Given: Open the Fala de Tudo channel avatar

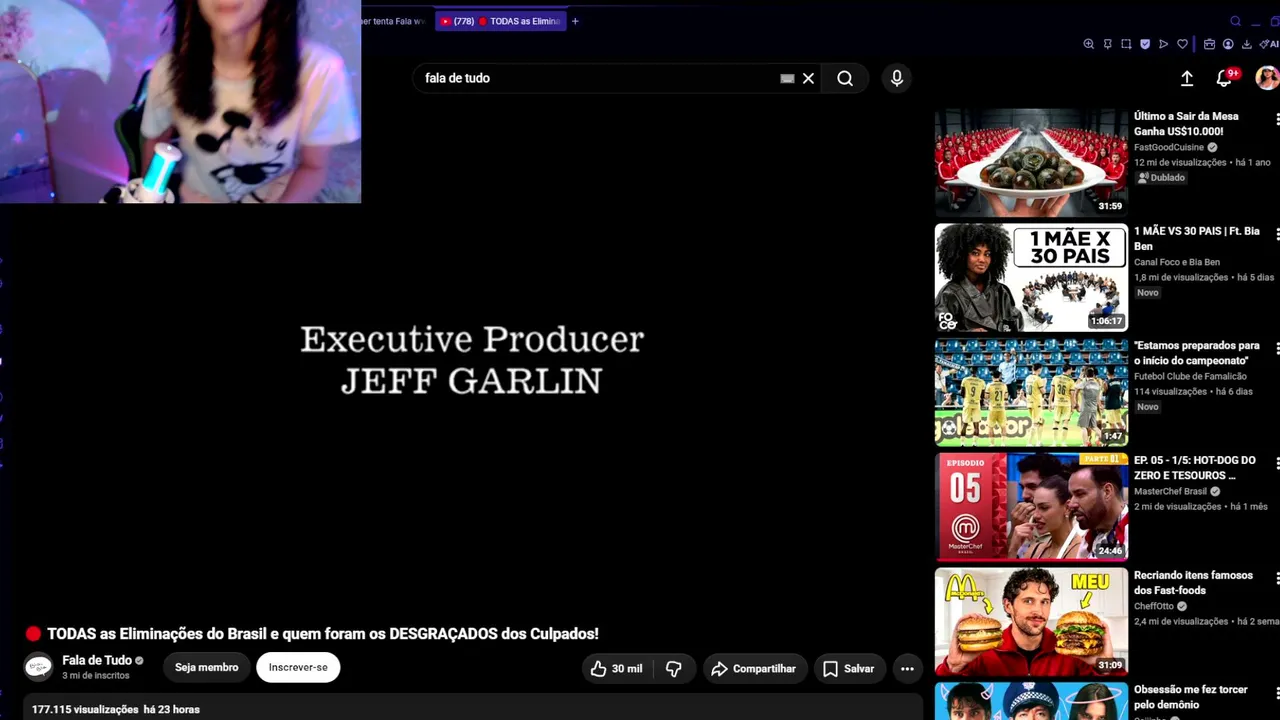Looking at the screenshot, I should click(x=38, y=667).
